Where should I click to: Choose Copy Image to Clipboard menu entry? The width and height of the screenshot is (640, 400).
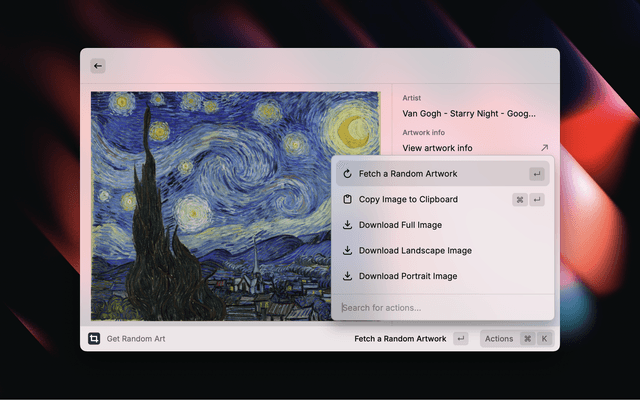coord(408,199)
